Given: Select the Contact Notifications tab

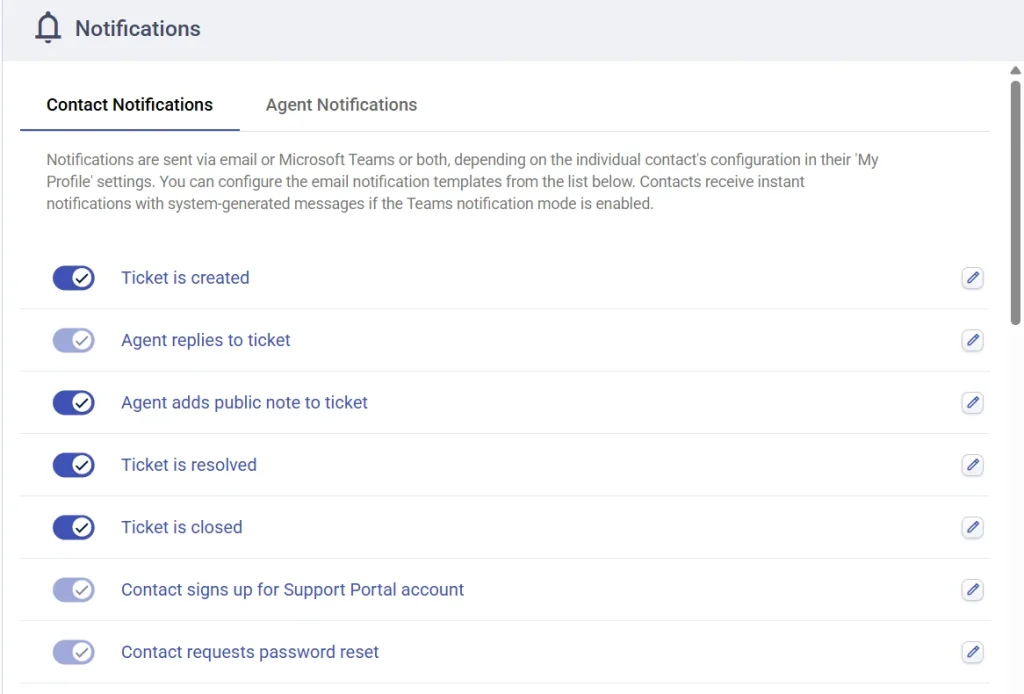Looking at the screenshot, I should (x=129, y=104).
